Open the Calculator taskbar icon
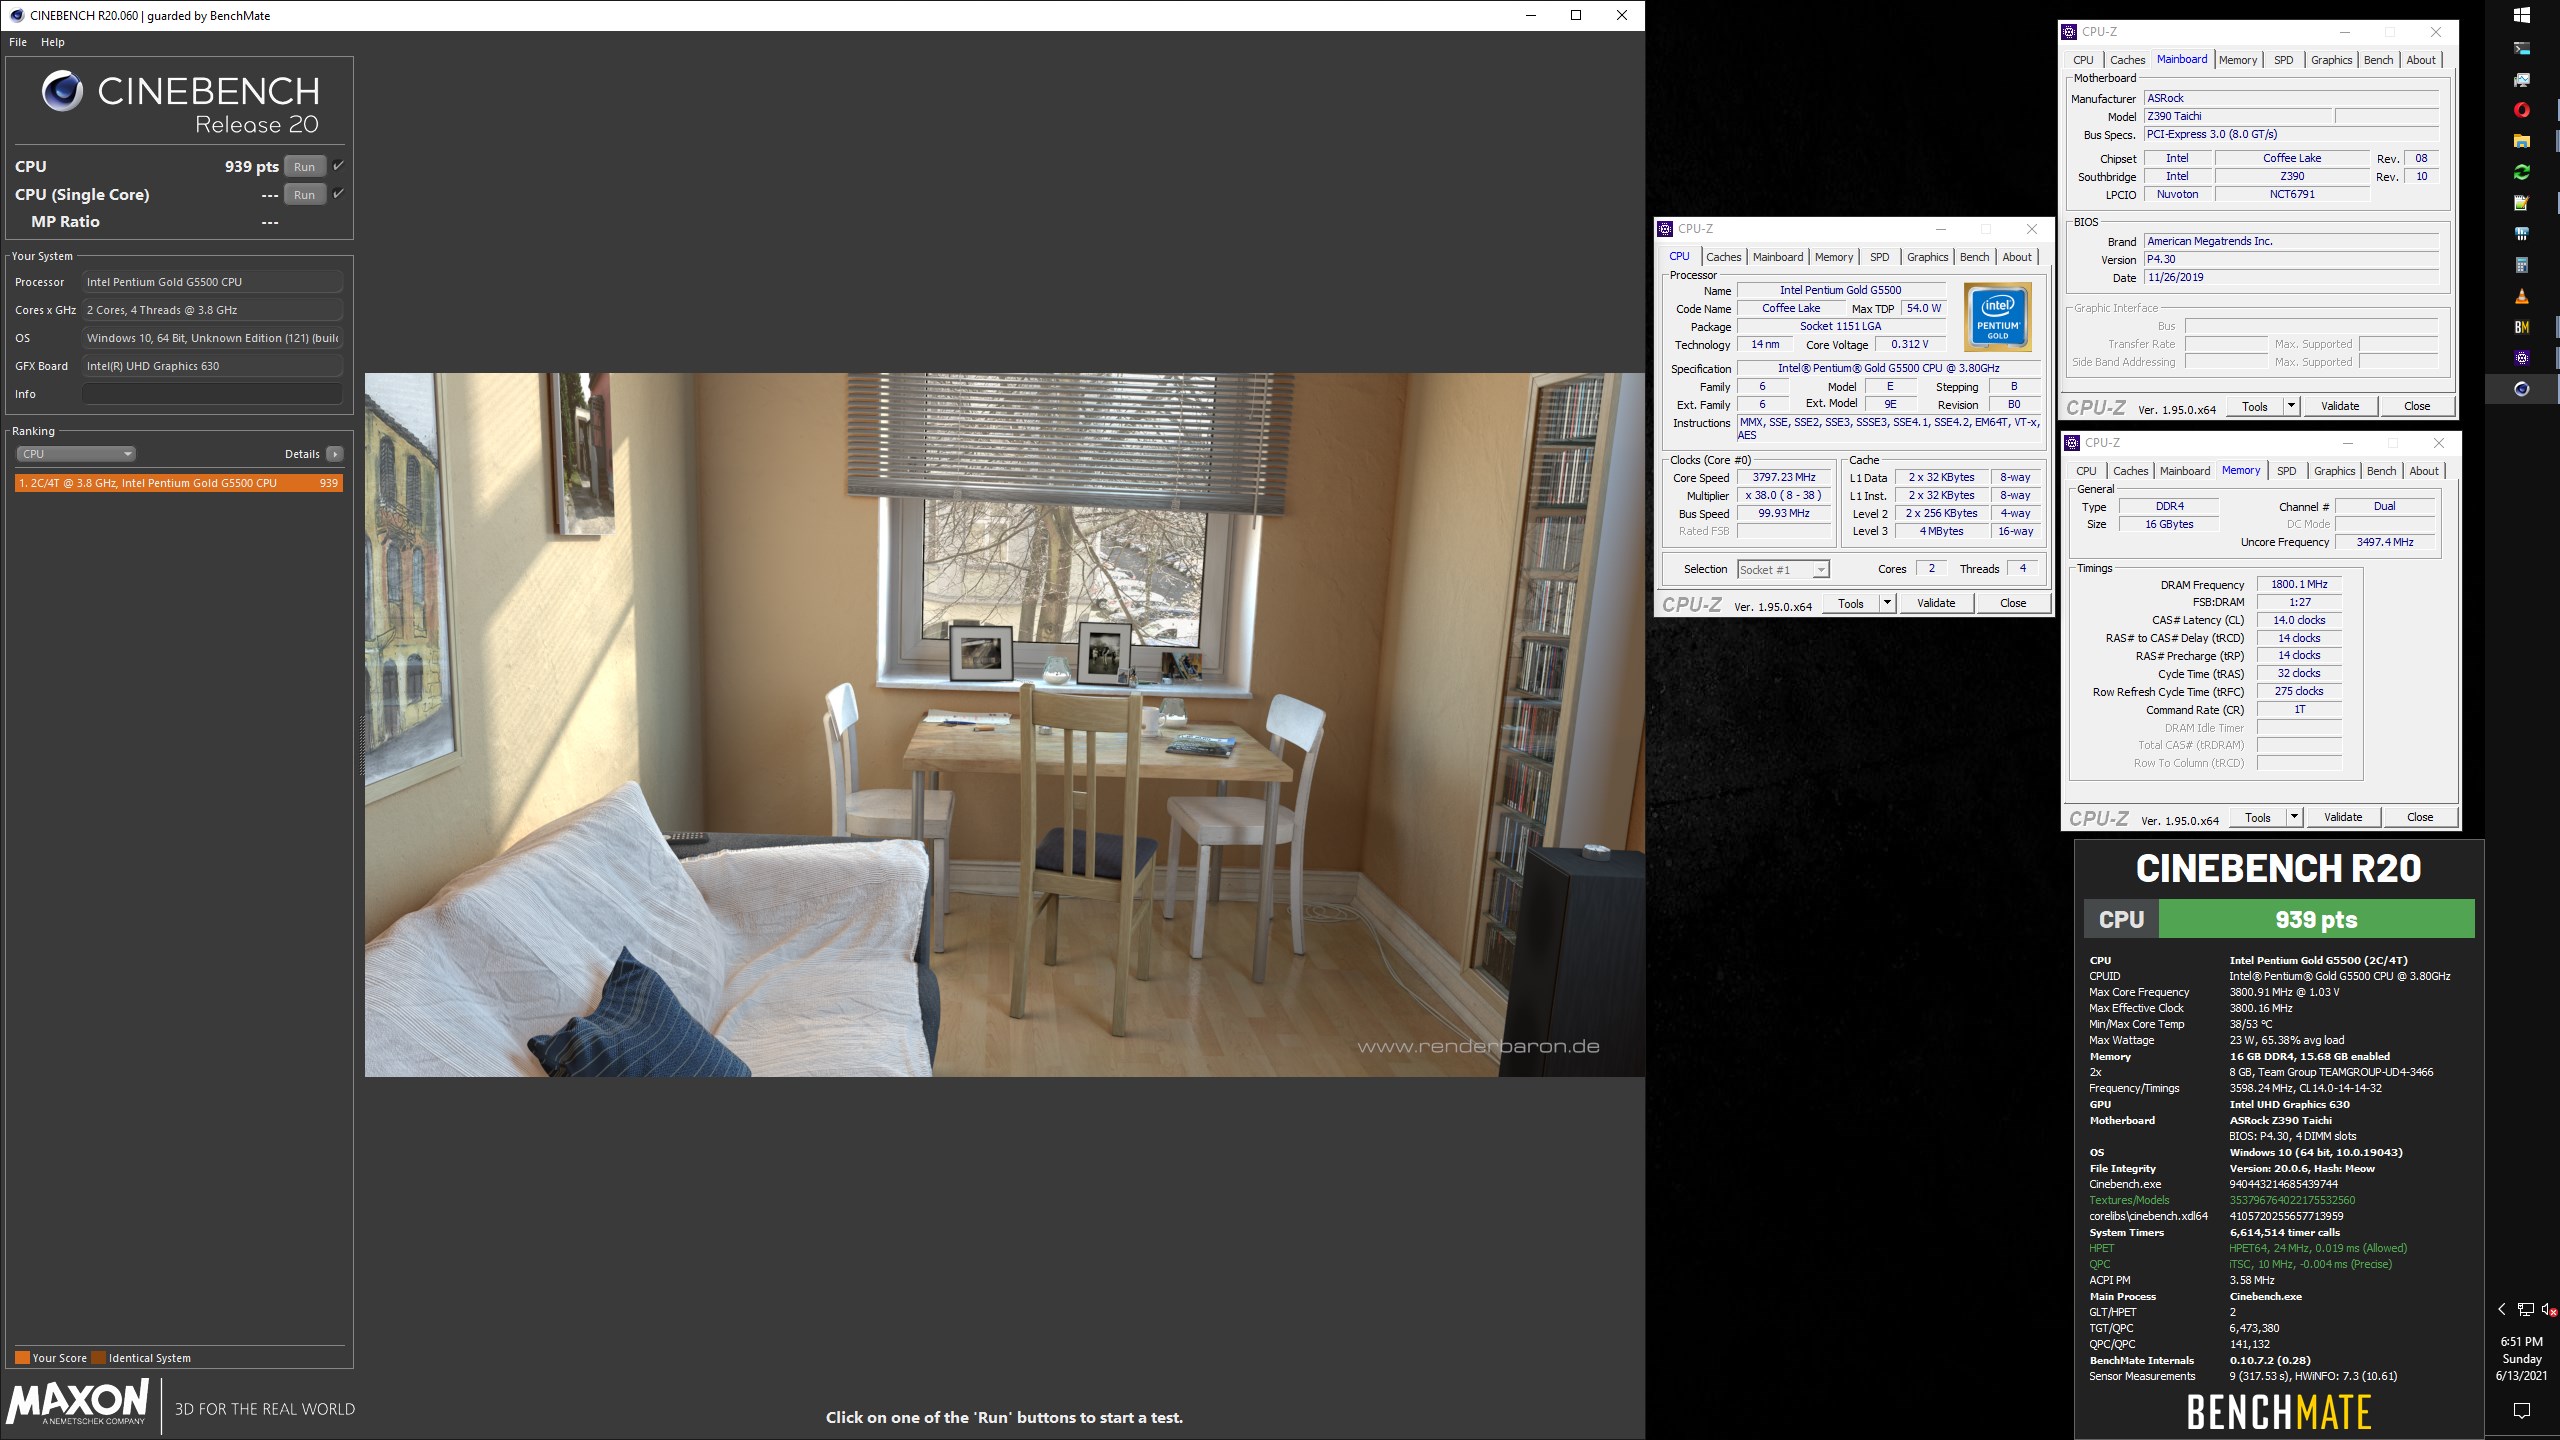The image size is (2560, 1440). [2521, 265]
